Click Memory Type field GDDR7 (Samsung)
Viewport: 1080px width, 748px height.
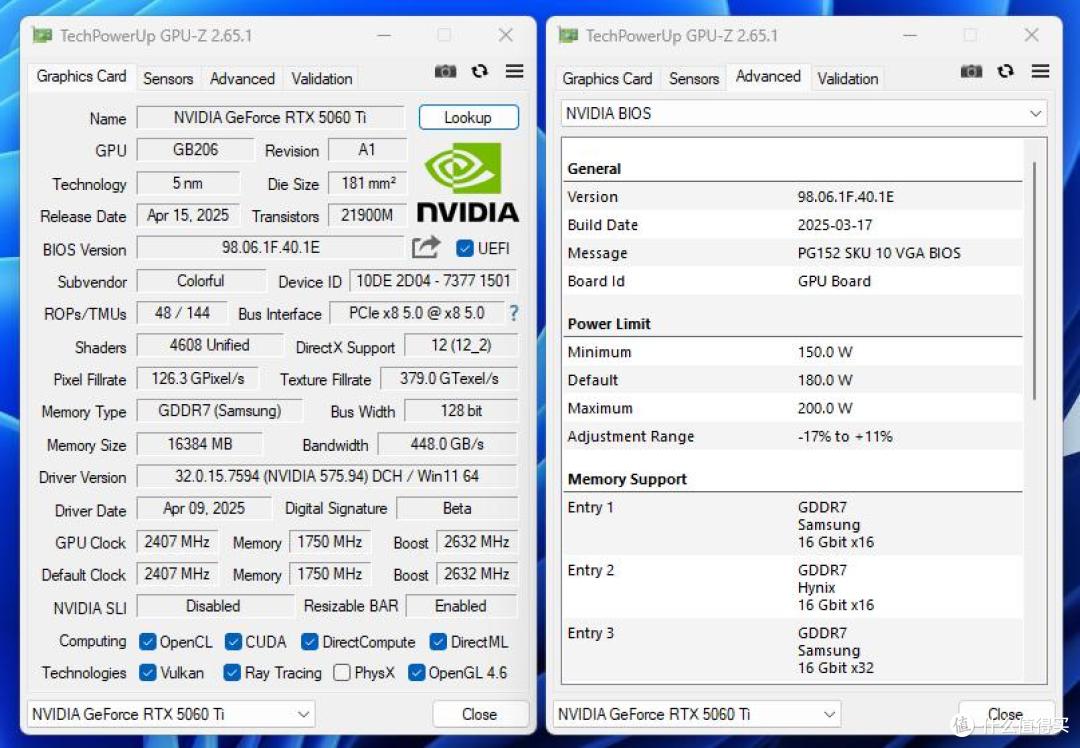click(x=219, y=411)
